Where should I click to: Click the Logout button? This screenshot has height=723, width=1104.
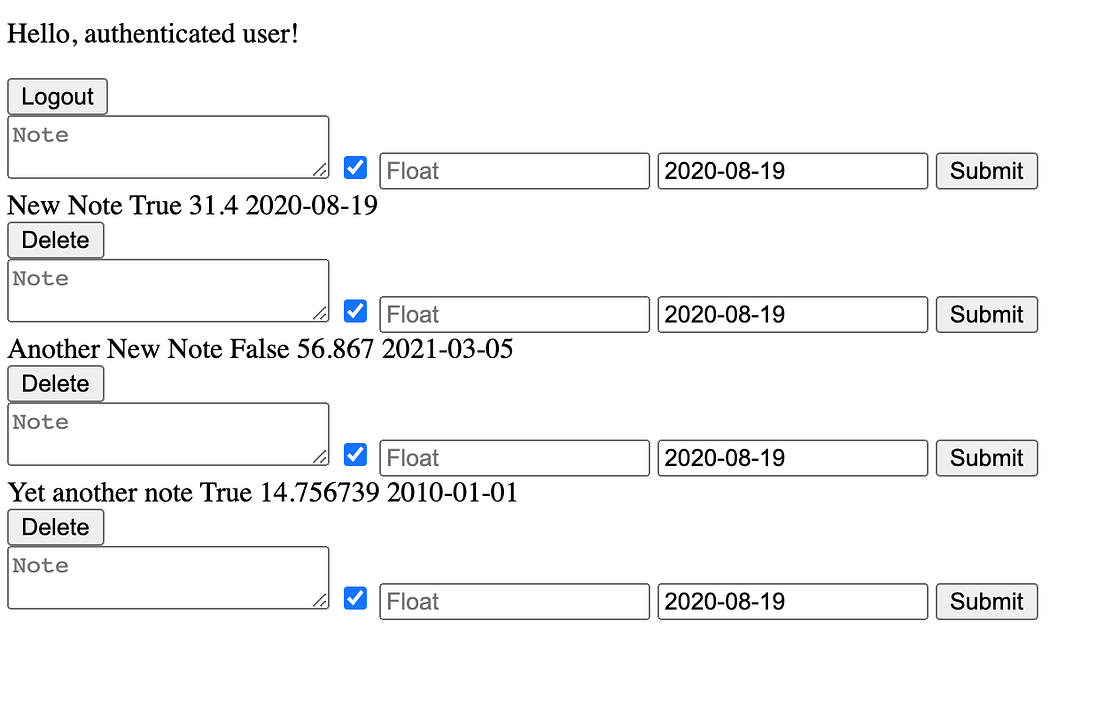(x=57, y=96)
